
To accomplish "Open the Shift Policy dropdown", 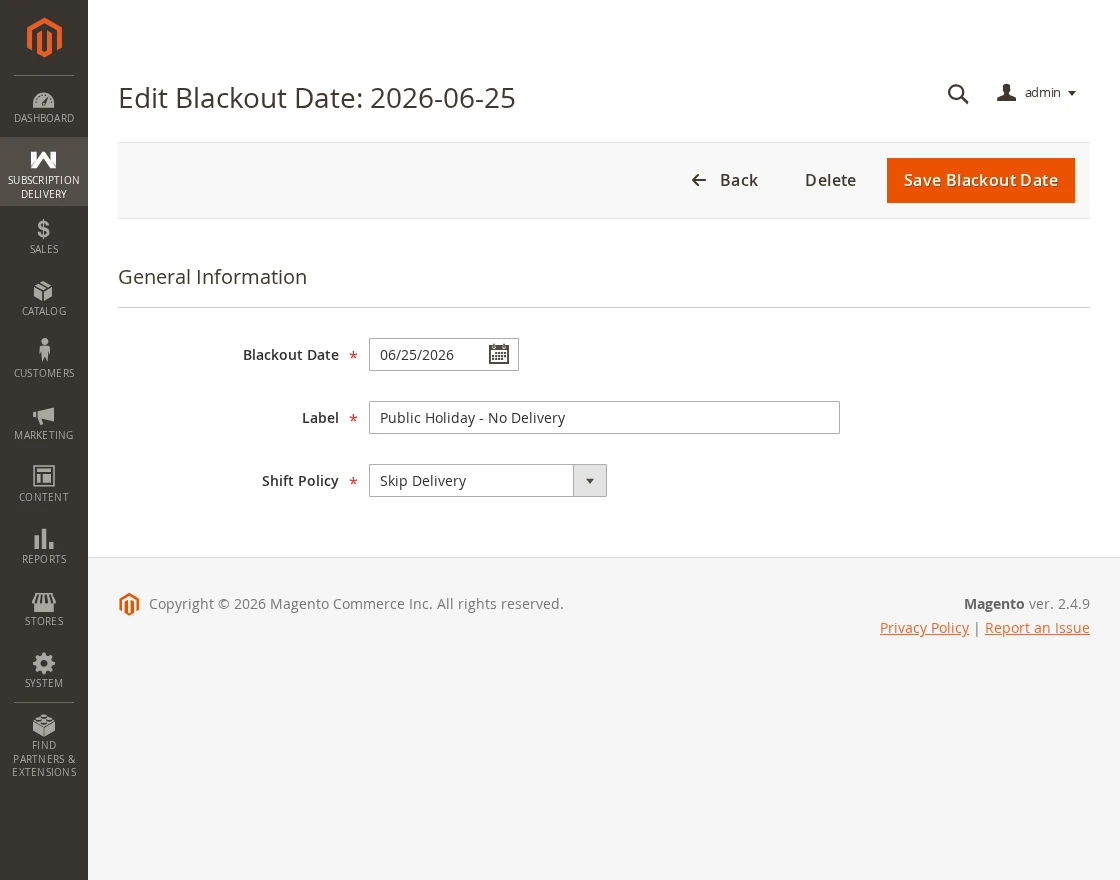I will 488,481.
